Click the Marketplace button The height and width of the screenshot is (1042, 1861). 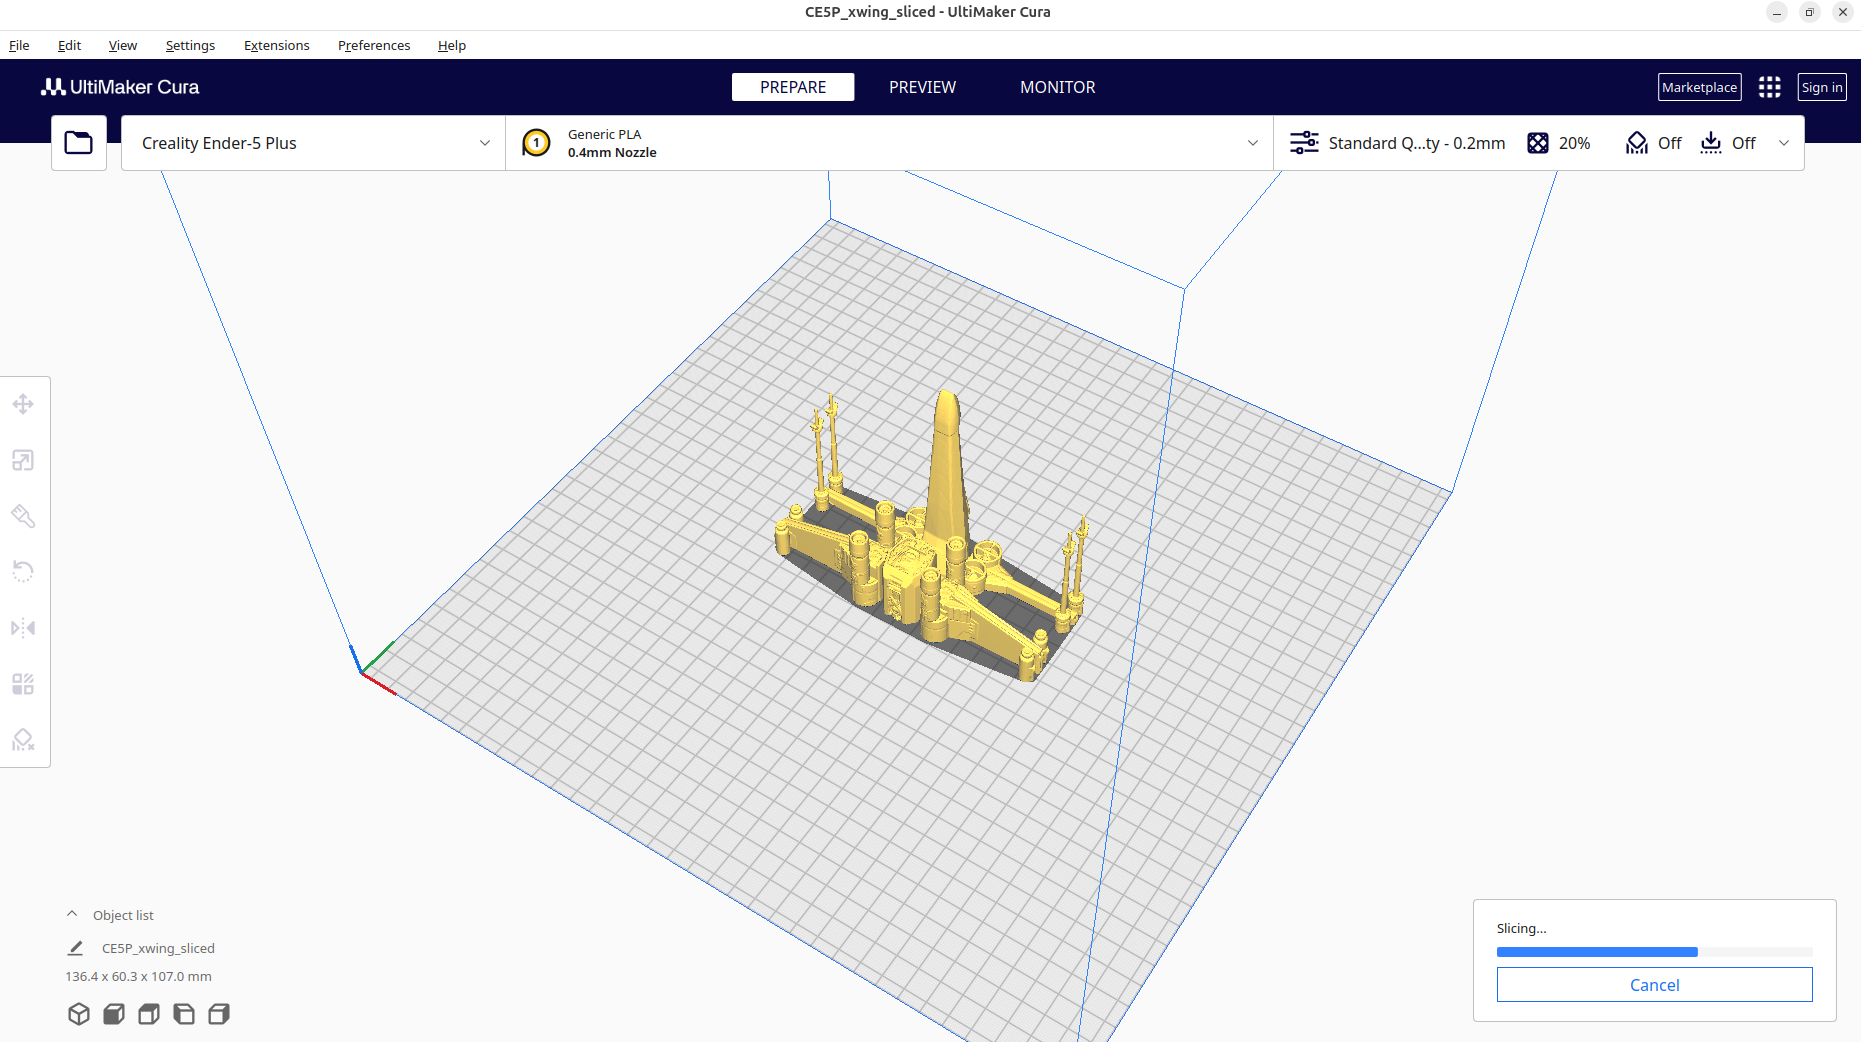tap(1699, 87)
